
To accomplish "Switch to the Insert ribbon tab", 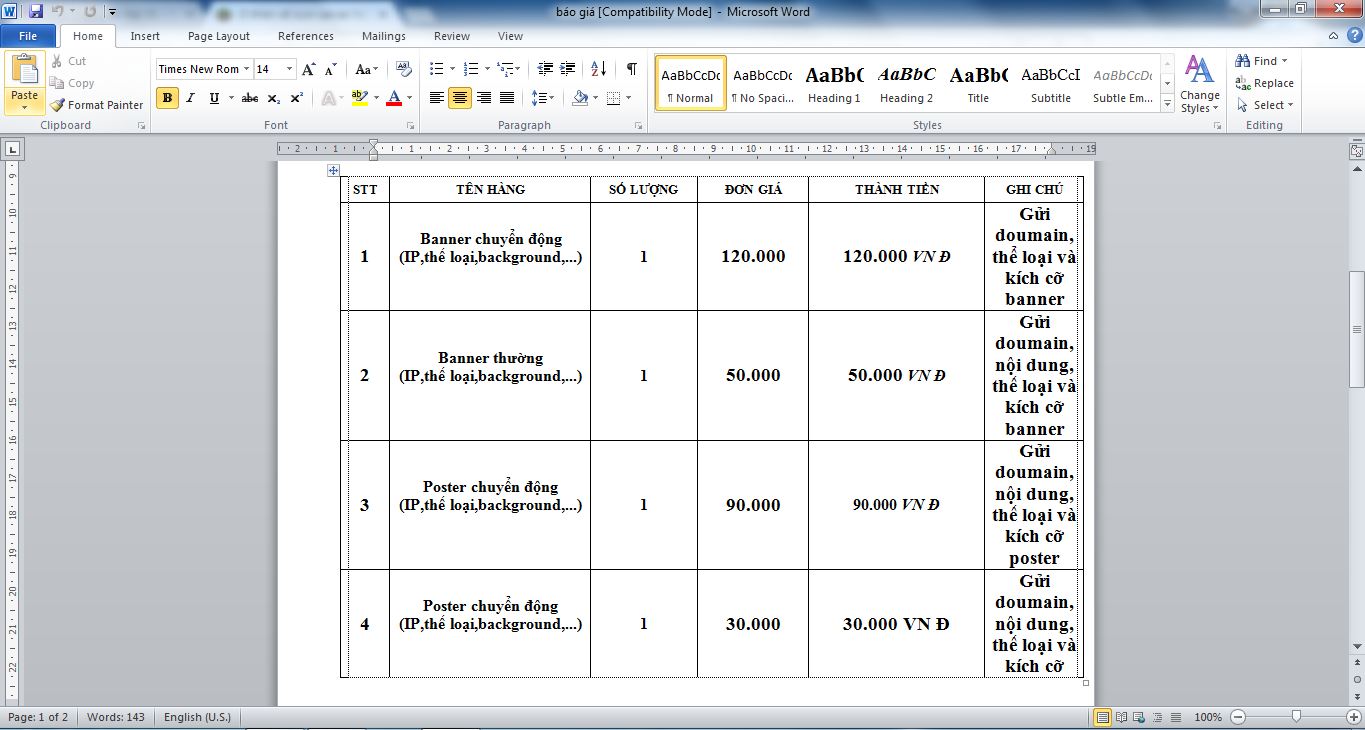I will (x=145, y=36).
